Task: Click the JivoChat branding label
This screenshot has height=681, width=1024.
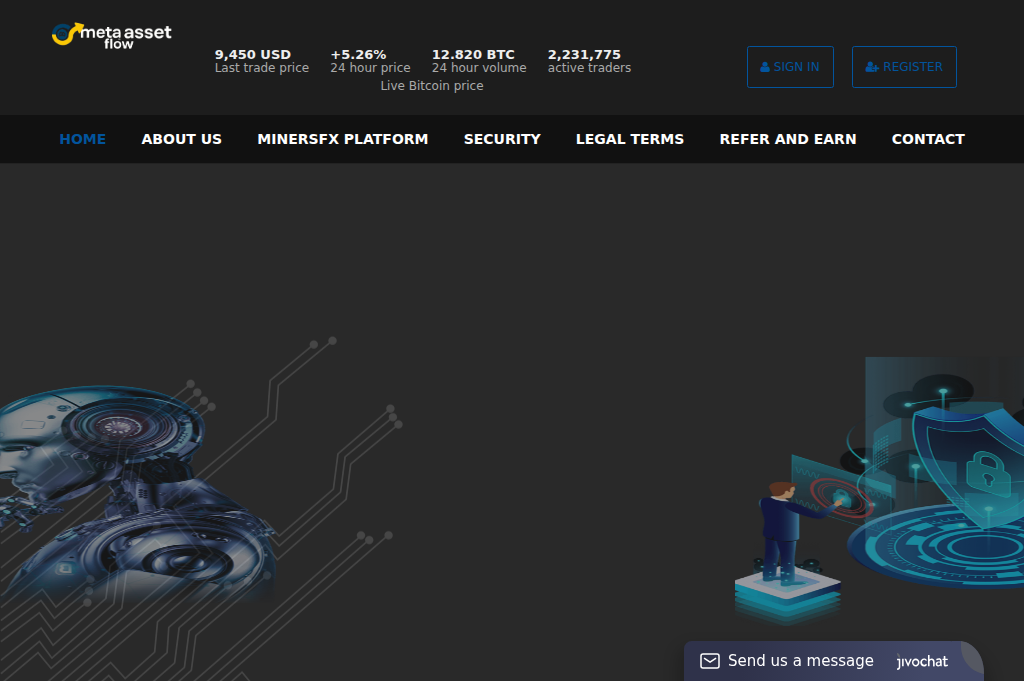Action: coord(920,662)
